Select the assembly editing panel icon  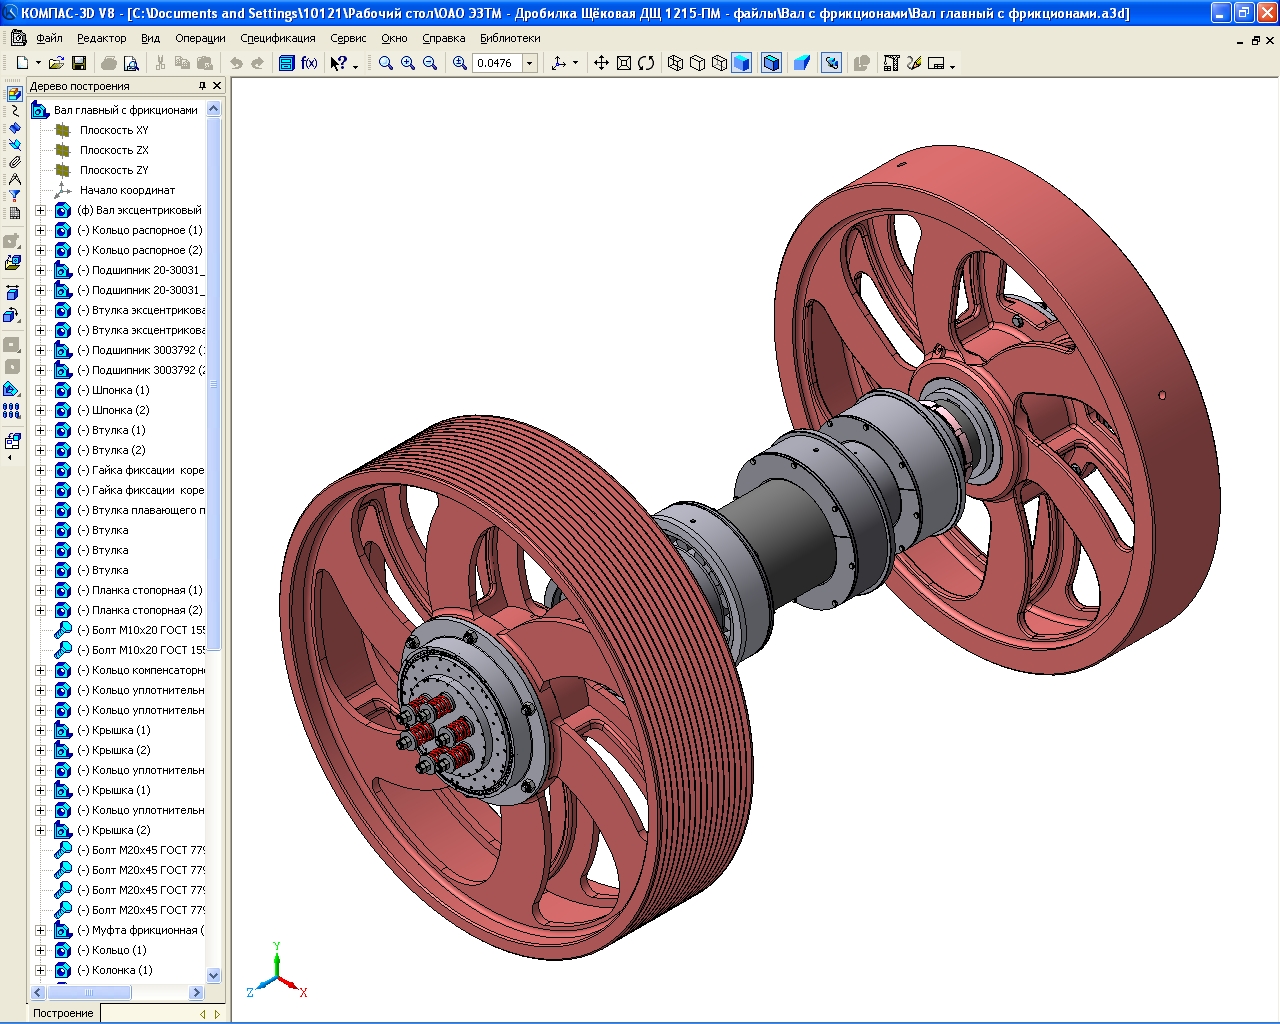(14, 94)
